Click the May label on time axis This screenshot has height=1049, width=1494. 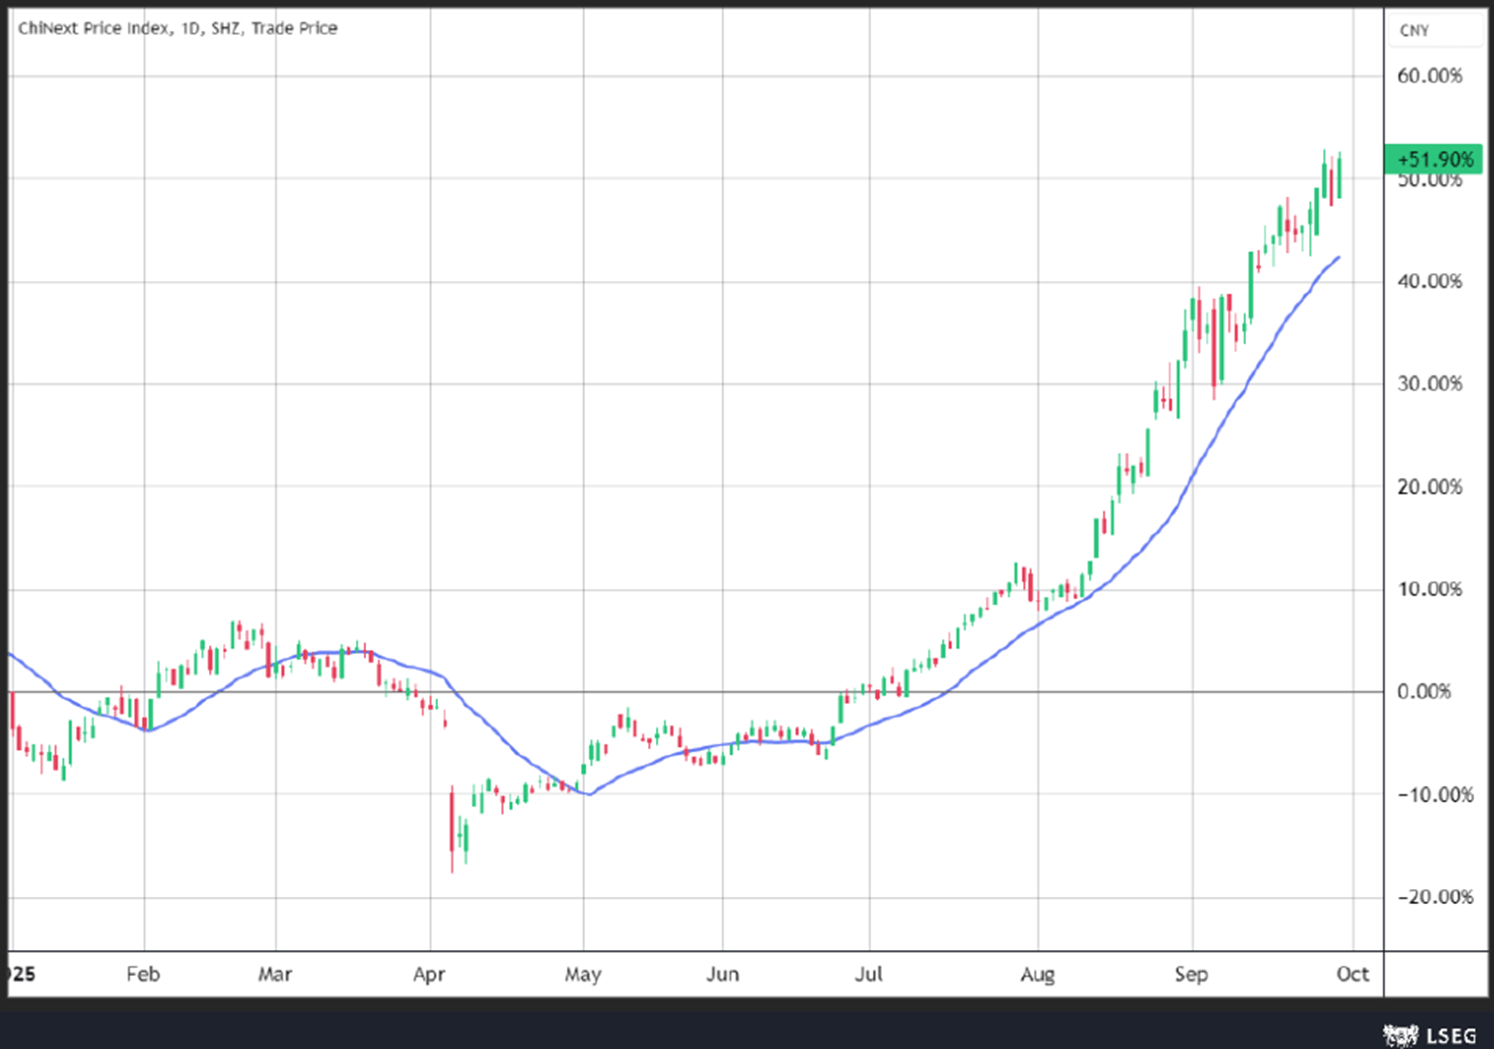[x=583, y=974]
